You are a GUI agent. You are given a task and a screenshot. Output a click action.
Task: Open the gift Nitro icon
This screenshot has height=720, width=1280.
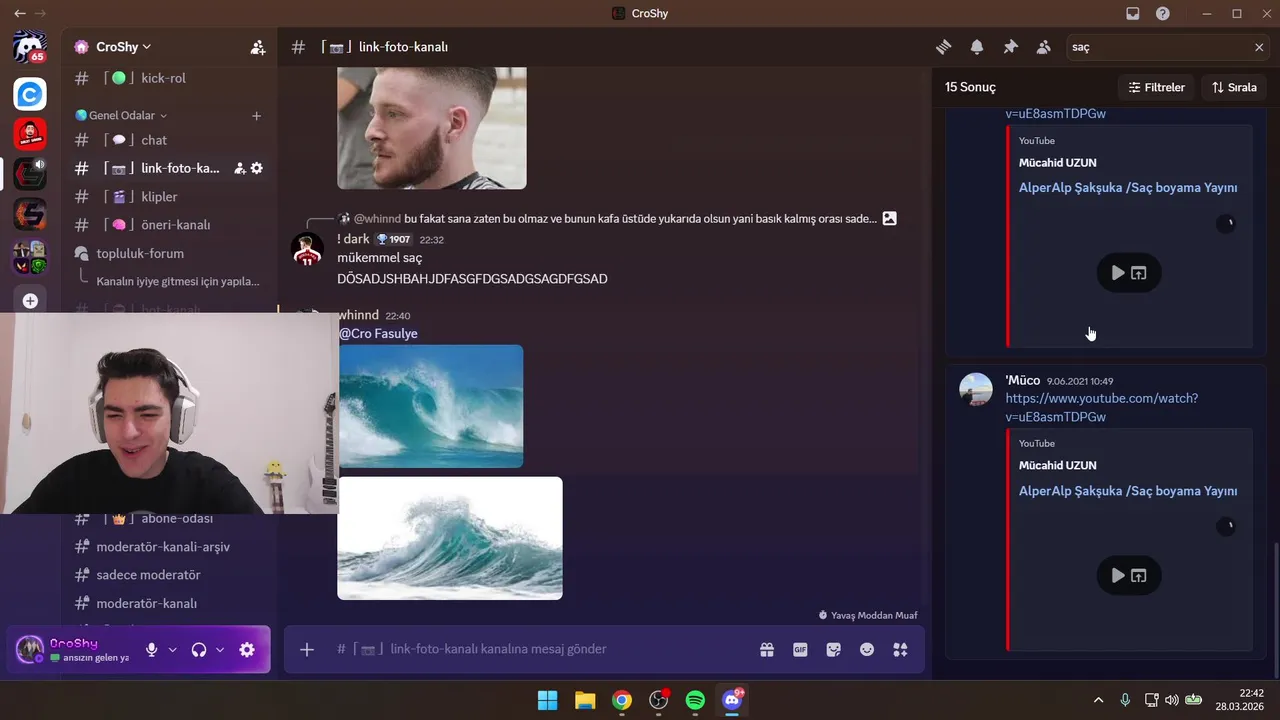(x=767, y=649)
